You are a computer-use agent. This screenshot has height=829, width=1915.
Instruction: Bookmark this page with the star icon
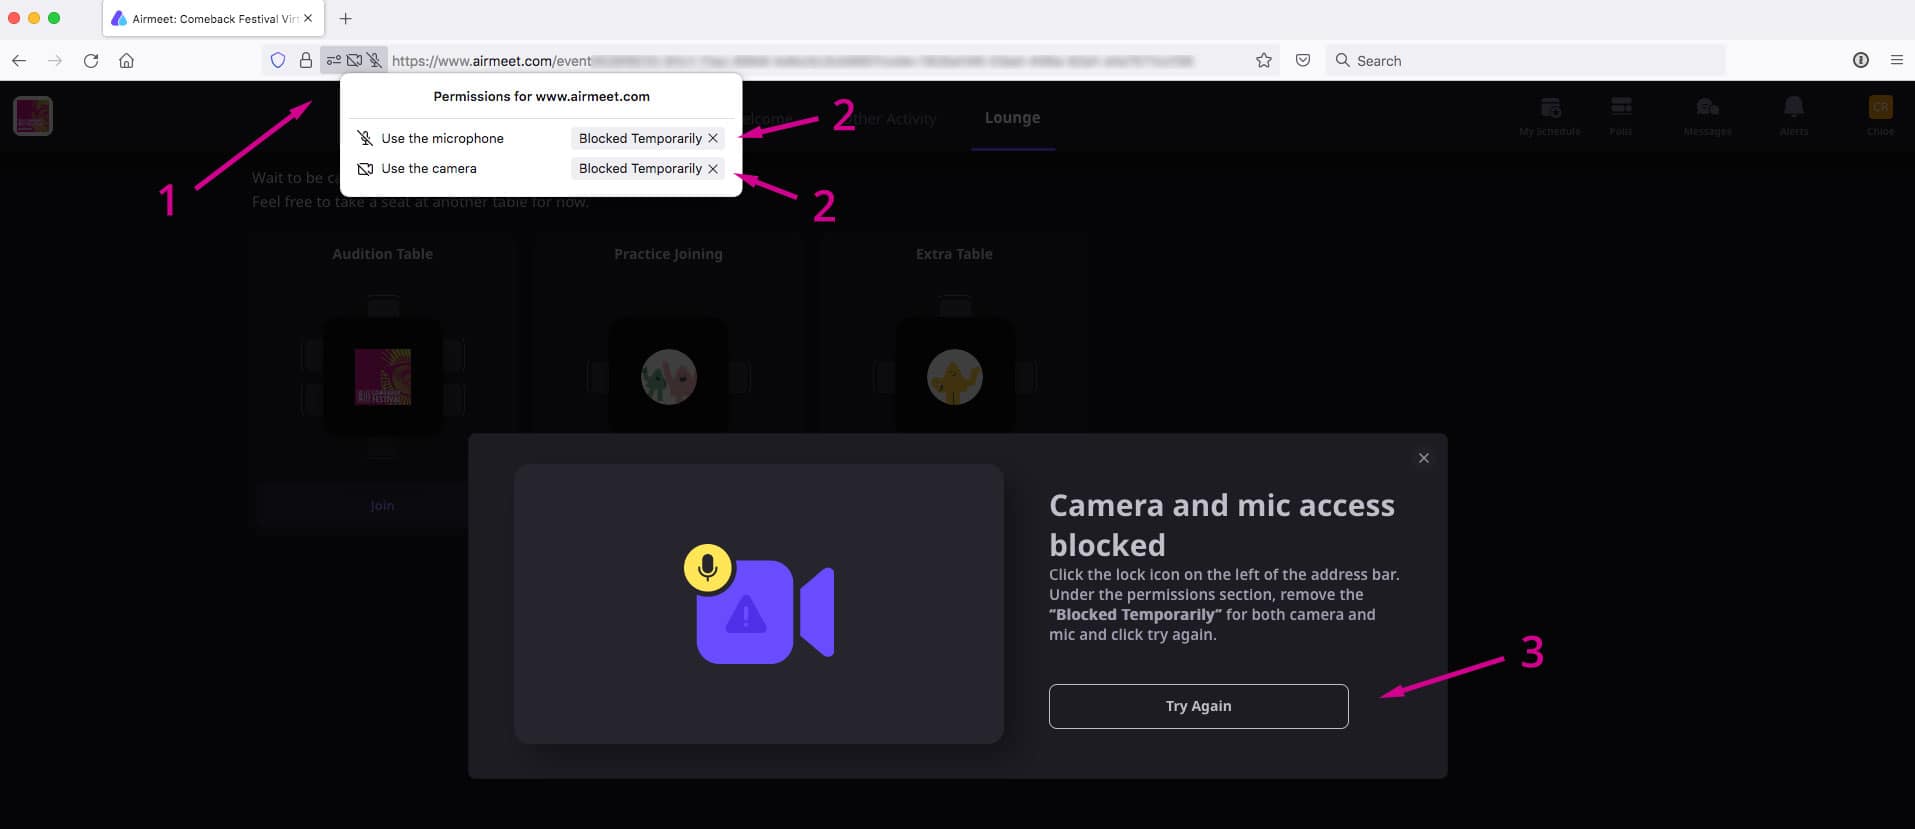1264,61
